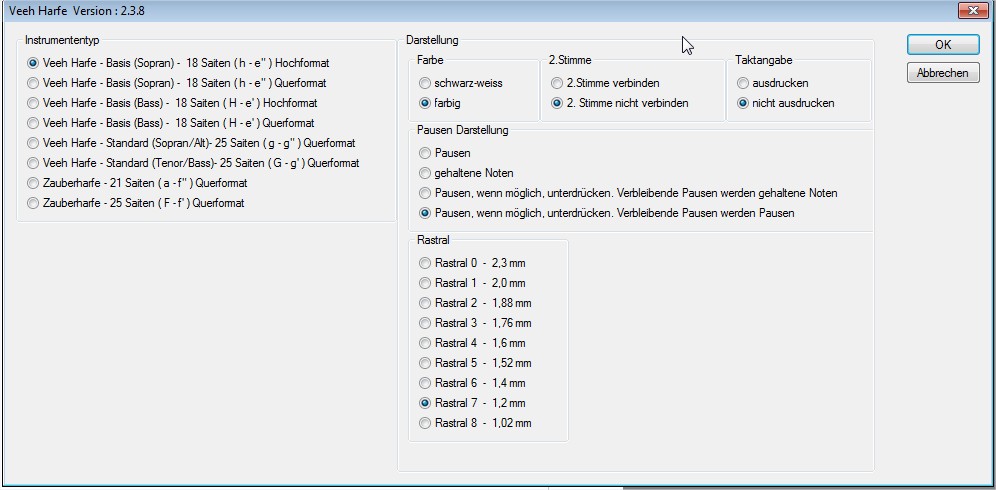The width and height of the screenshot is (996, 490).
Task: Select Veeh Harfe Basis (Bass) Querformat
Action: click(x=34, y=123)
